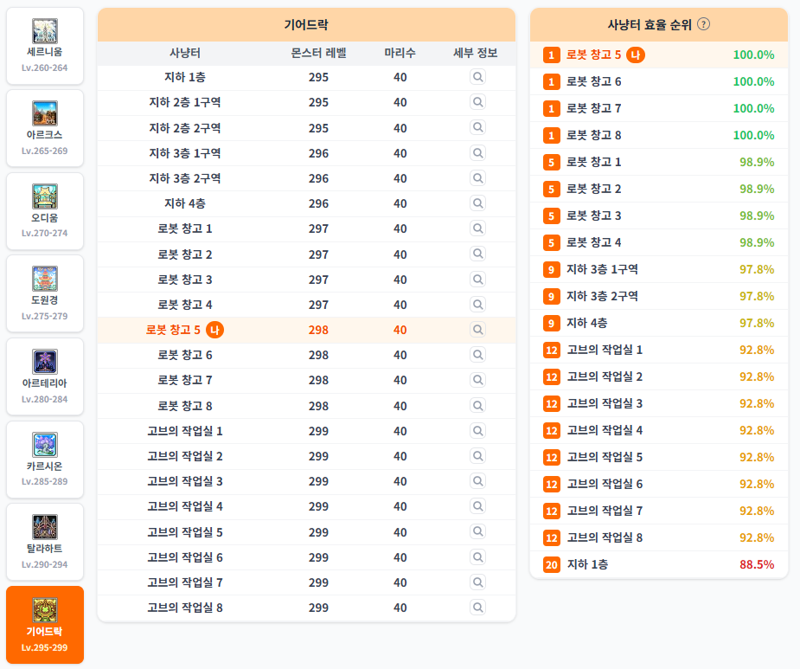Click 고브의 작업실 3 in efficiency ranking

pos(659,404)
